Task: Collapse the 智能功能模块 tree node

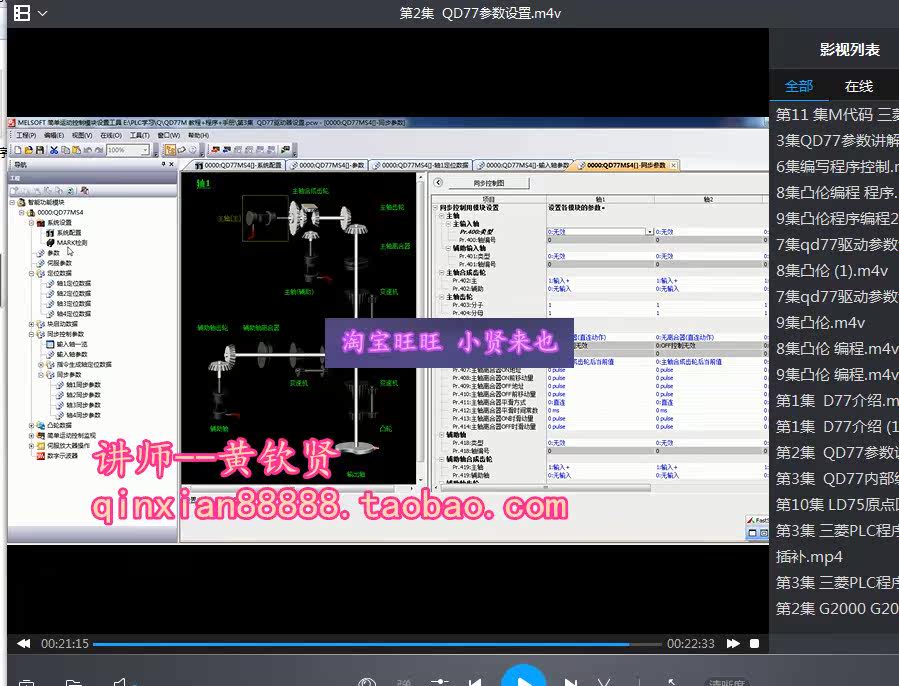Action: coord(12,202)
